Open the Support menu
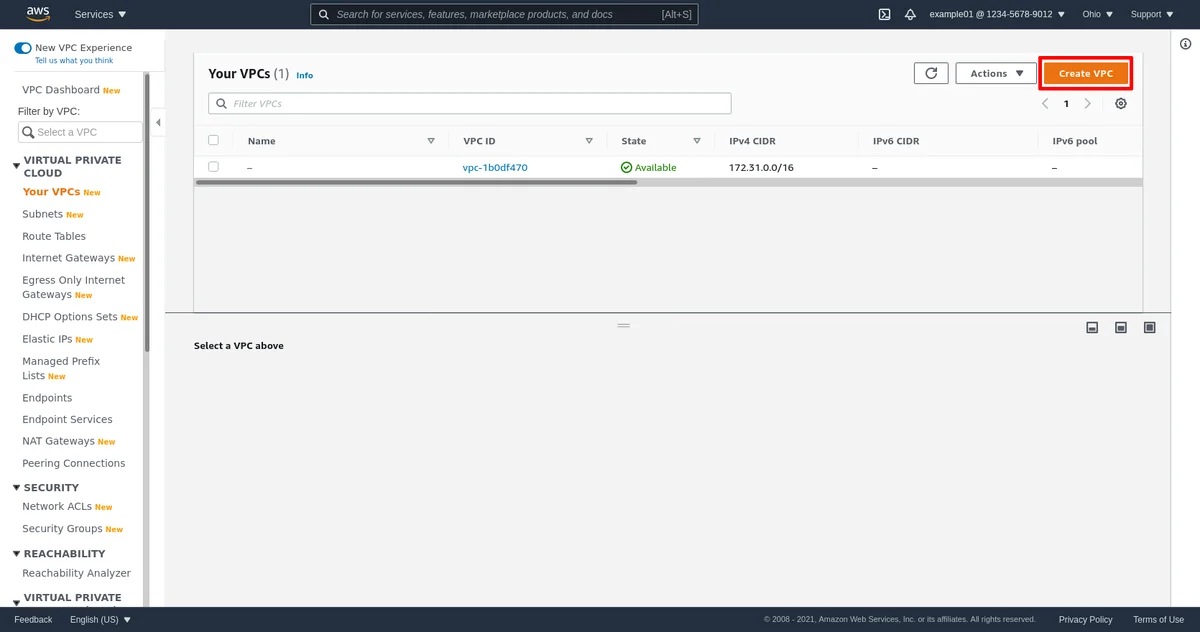The width and height of the screenshot is (1200, 632). [x=1150, y=14]
